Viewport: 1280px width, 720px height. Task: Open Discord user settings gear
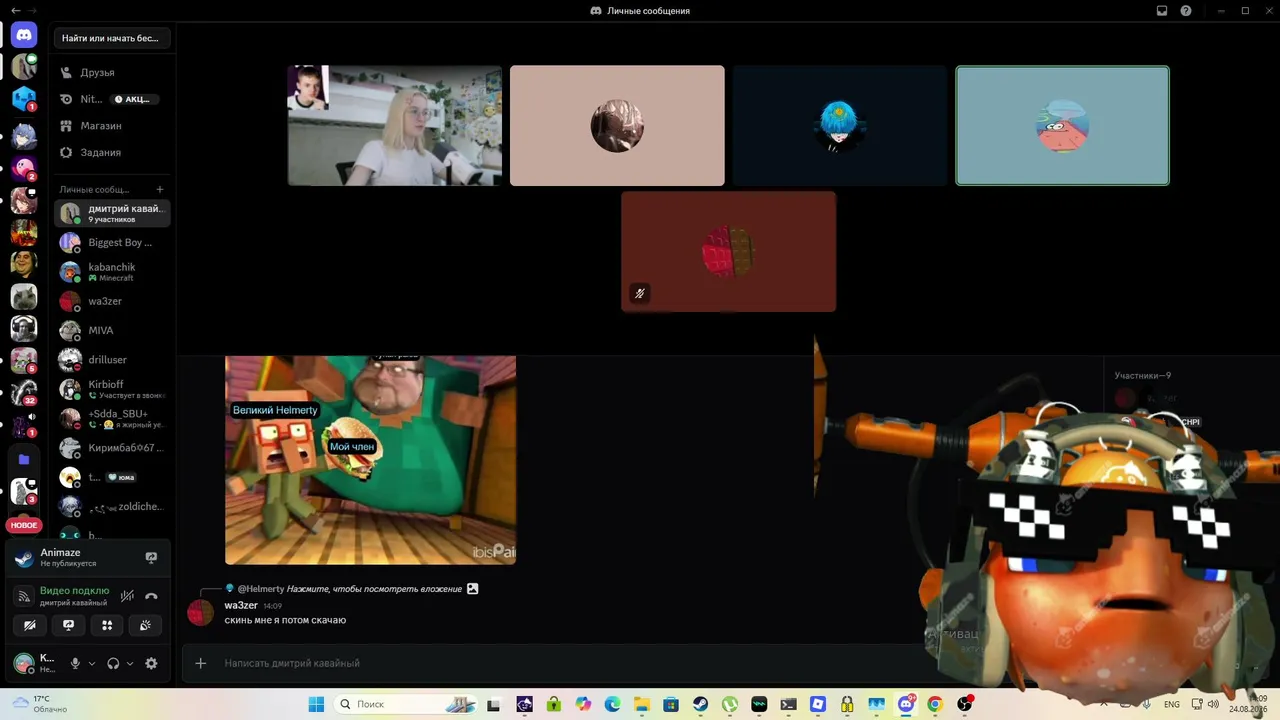151,663
